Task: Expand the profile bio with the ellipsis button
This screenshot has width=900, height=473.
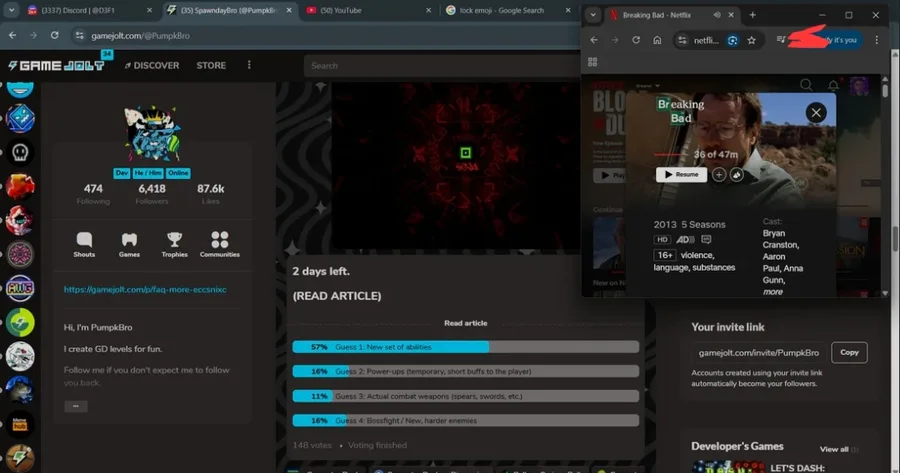Action: point(76,406)
